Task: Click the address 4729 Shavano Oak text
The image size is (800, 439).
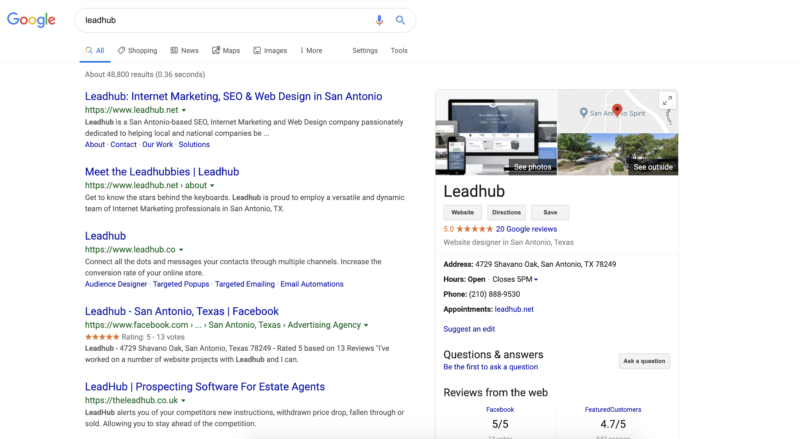Action: click(546, 264)
